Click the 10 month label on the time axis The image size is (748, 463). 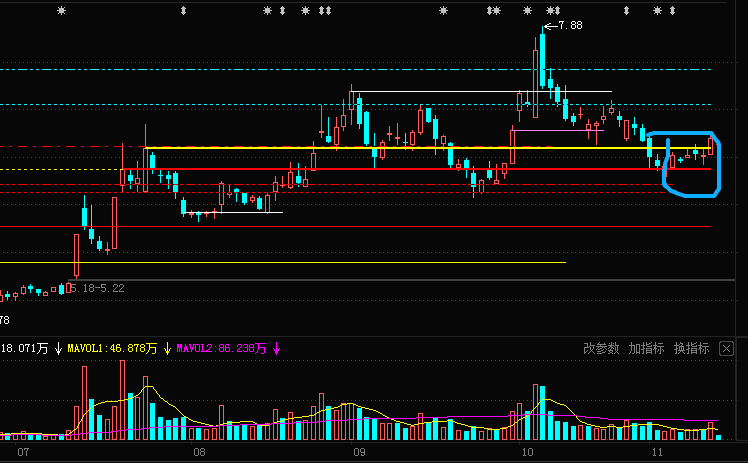(x=527, y=452)
